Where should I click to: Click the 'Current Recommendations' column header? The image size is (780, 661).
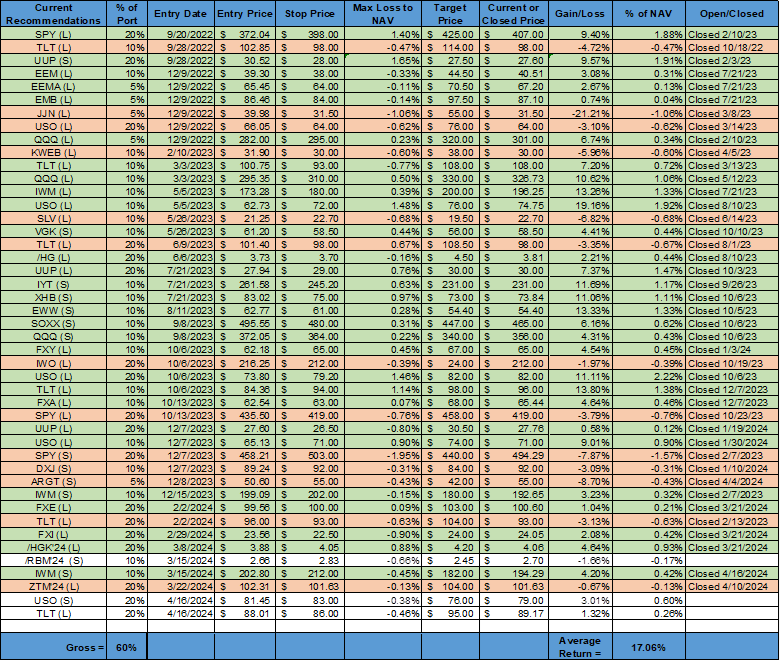tap(53, 14)
